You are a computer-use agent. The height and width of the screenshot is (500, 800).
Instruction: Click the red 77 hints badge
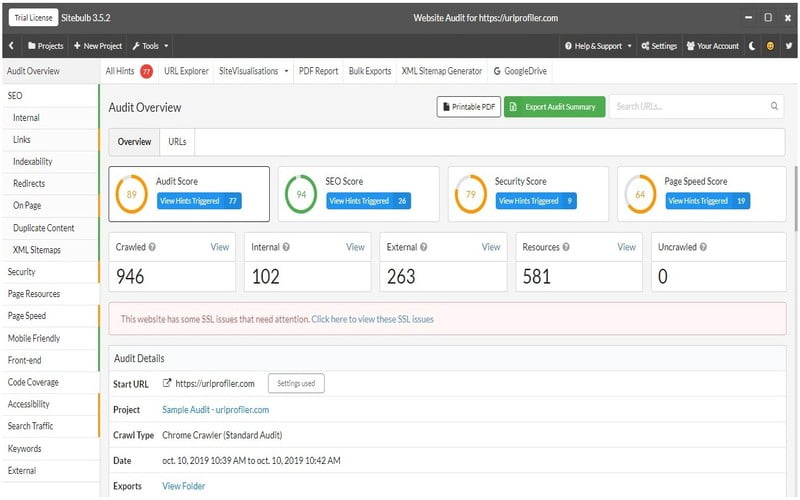146,71
